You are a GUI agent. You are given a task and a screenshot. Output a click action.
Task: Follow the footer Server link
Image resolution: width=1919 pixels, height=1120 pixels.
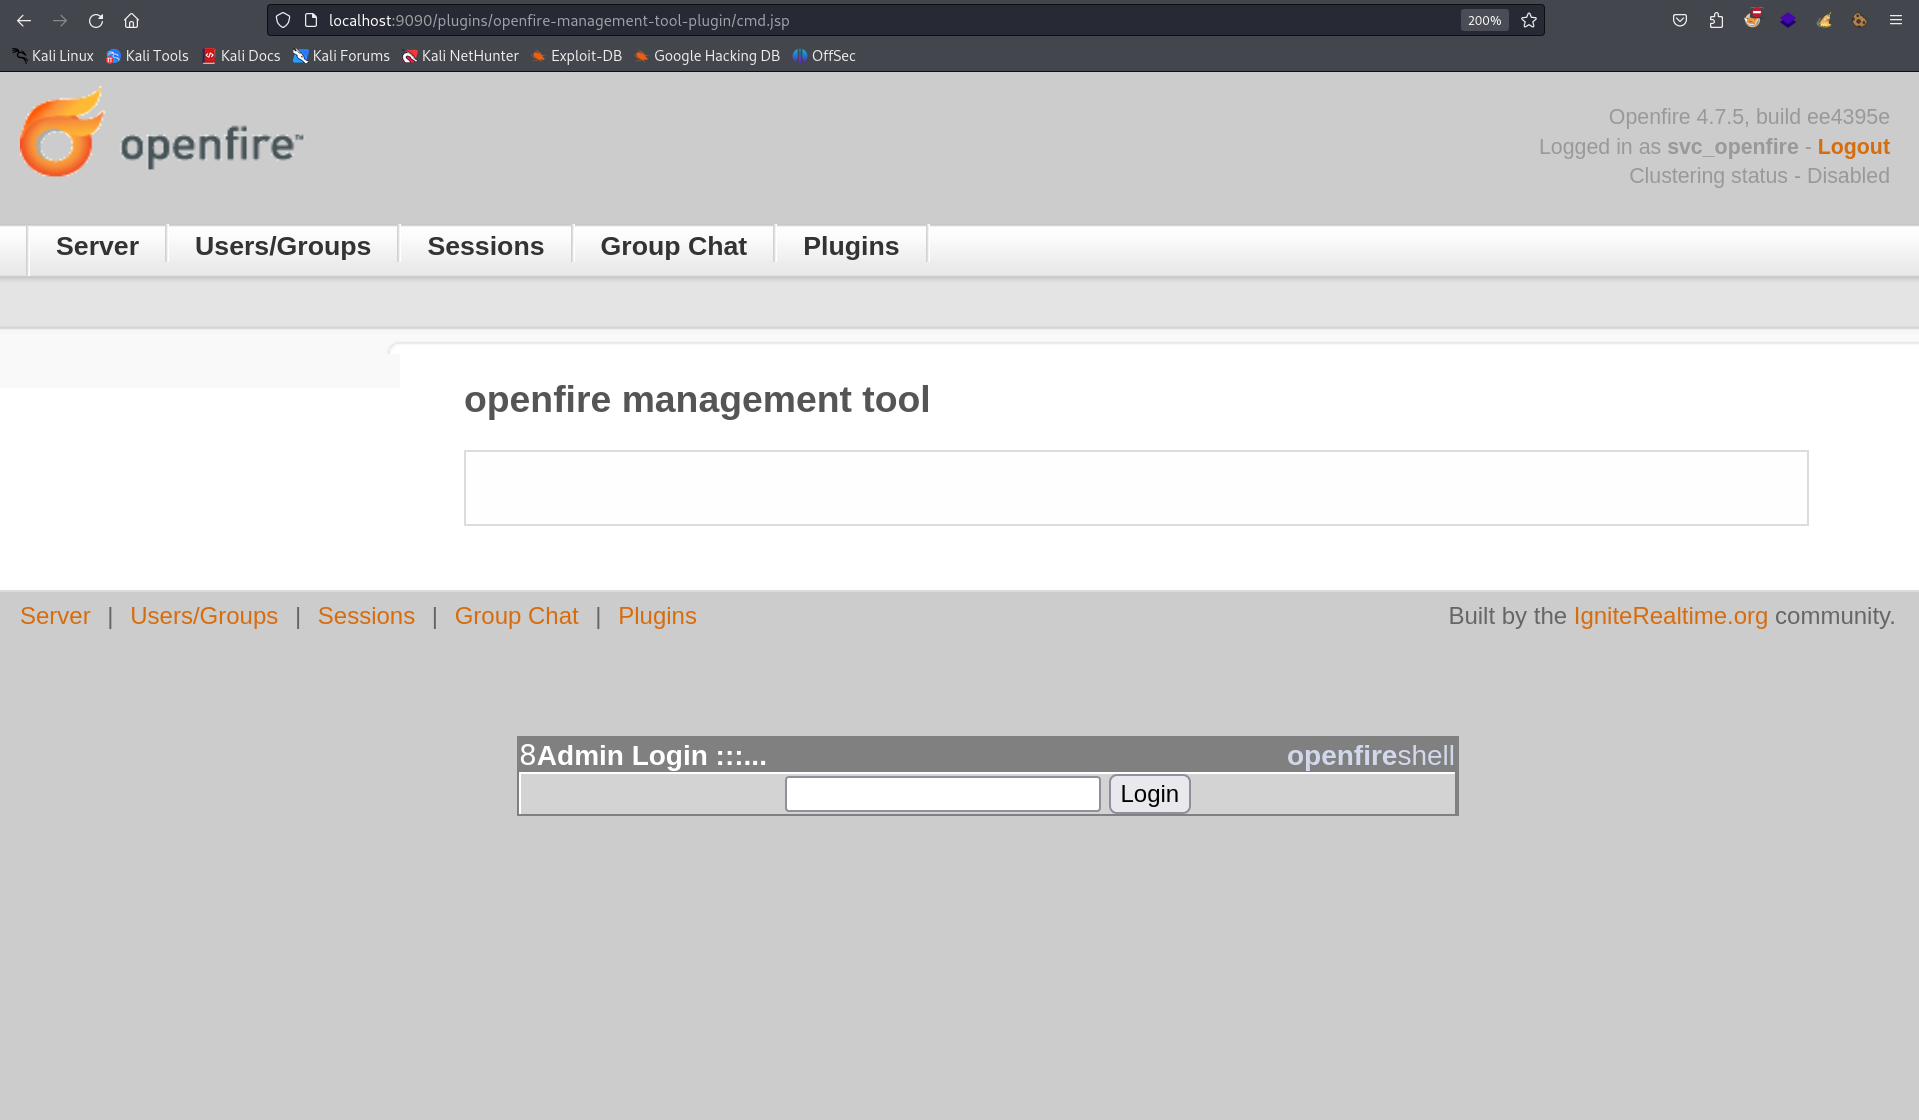tap(55, 616)
